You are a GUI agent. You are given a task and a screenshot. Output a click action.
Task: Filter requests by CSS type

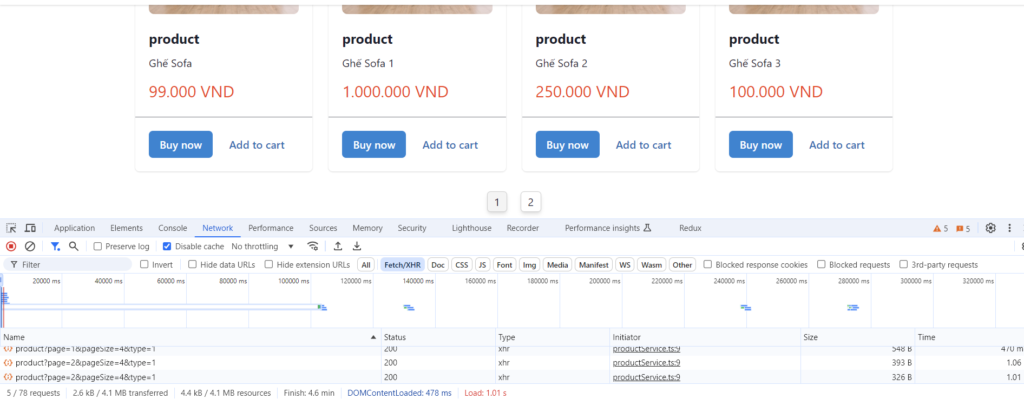pos(462,264)
